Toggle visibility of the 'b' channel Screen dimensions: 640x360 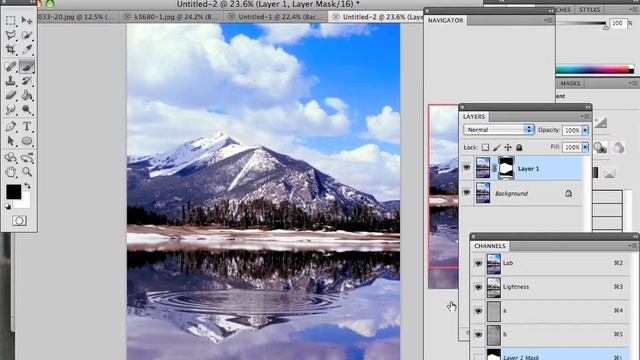coord(478,335)
